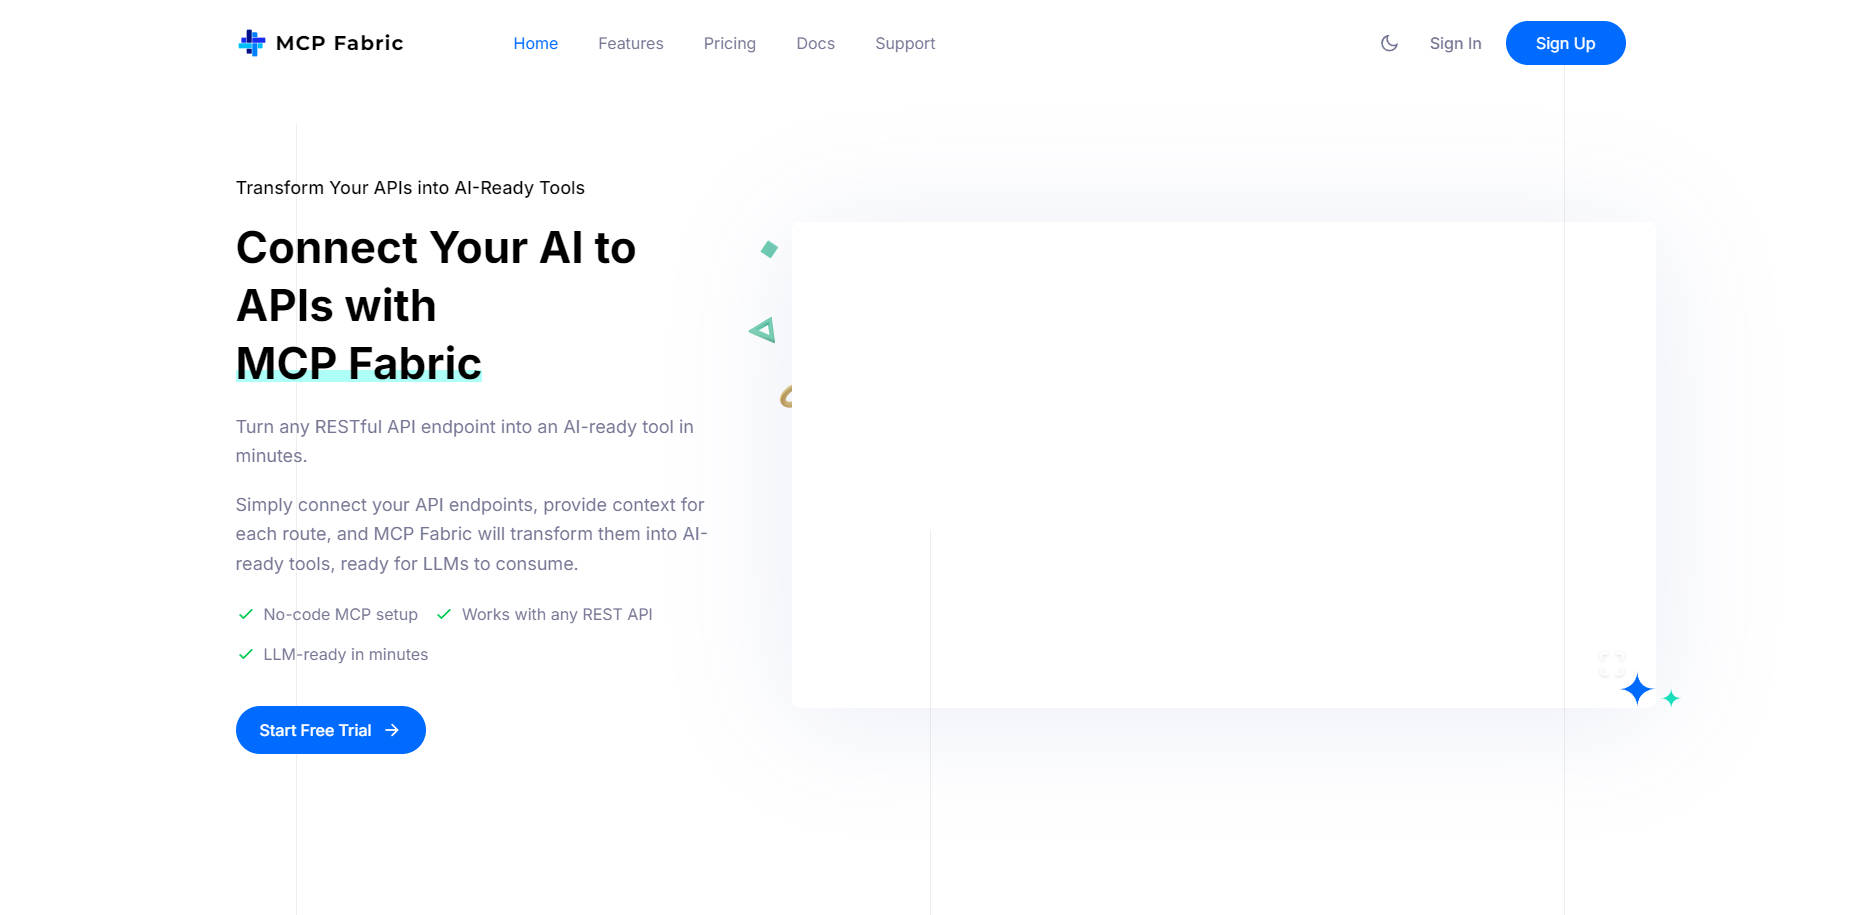Image resolution: width=1864 pixels, height=915 pixels.
Task: Click the highlighted MCP Fabric headline text
Action: coord(358,363)
